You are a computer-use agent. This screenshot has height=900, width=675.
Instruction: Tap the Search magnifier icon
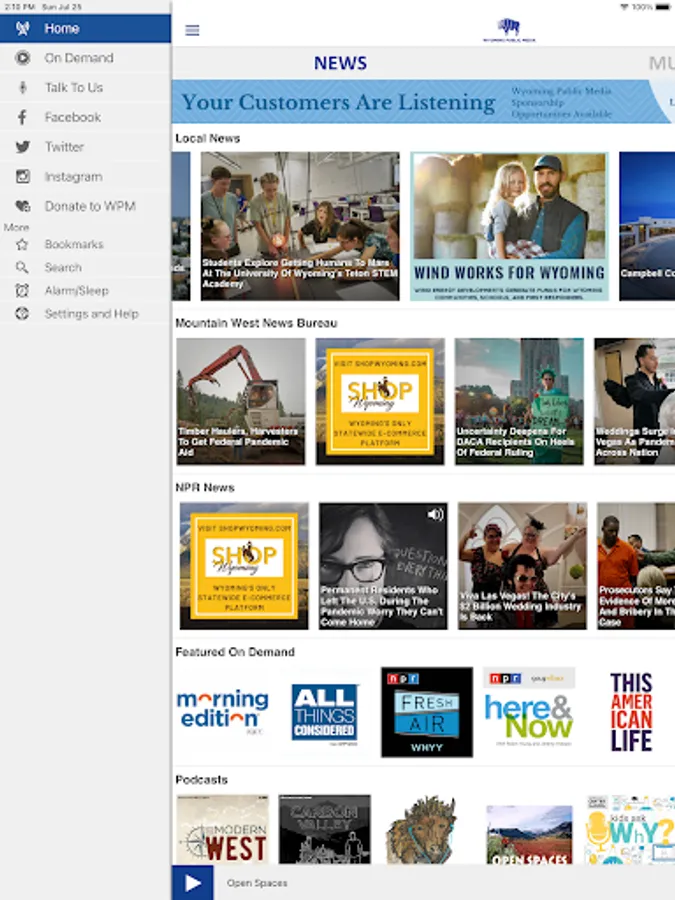pyautogui.click(x=22, y=267)
